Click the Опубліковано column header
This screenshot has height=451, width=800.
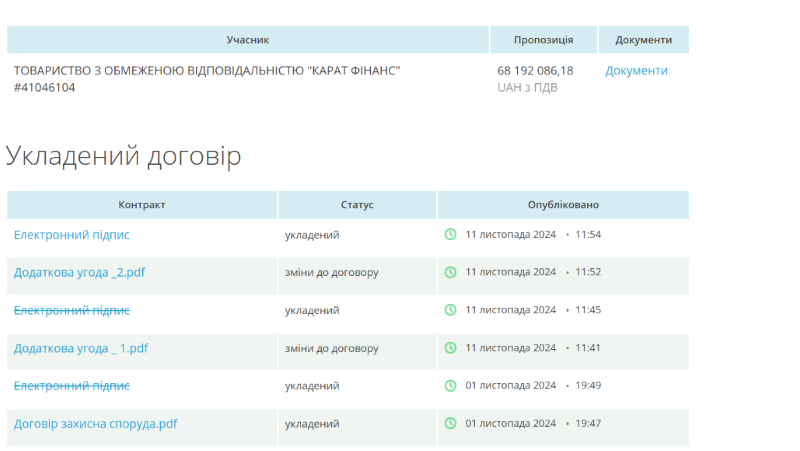(x=563, y=205)
